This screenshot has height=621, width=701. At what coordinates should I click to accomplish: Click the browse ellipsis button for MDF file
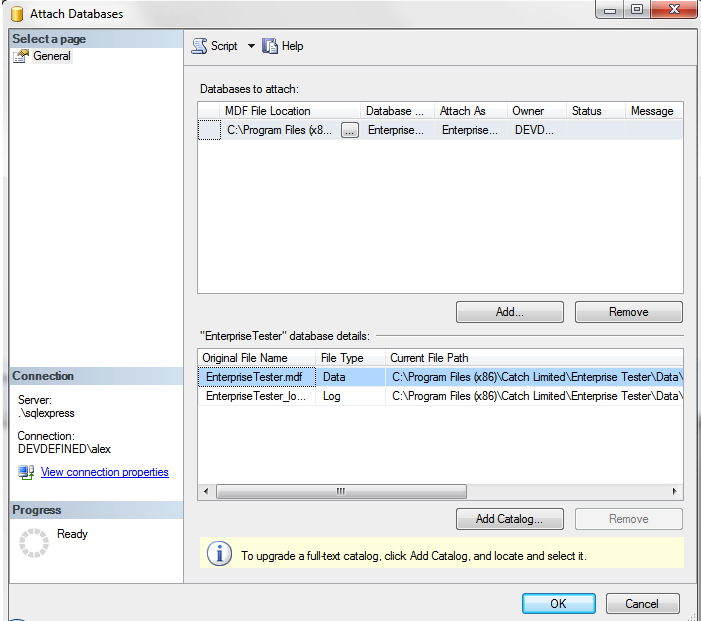pos(349,130)
